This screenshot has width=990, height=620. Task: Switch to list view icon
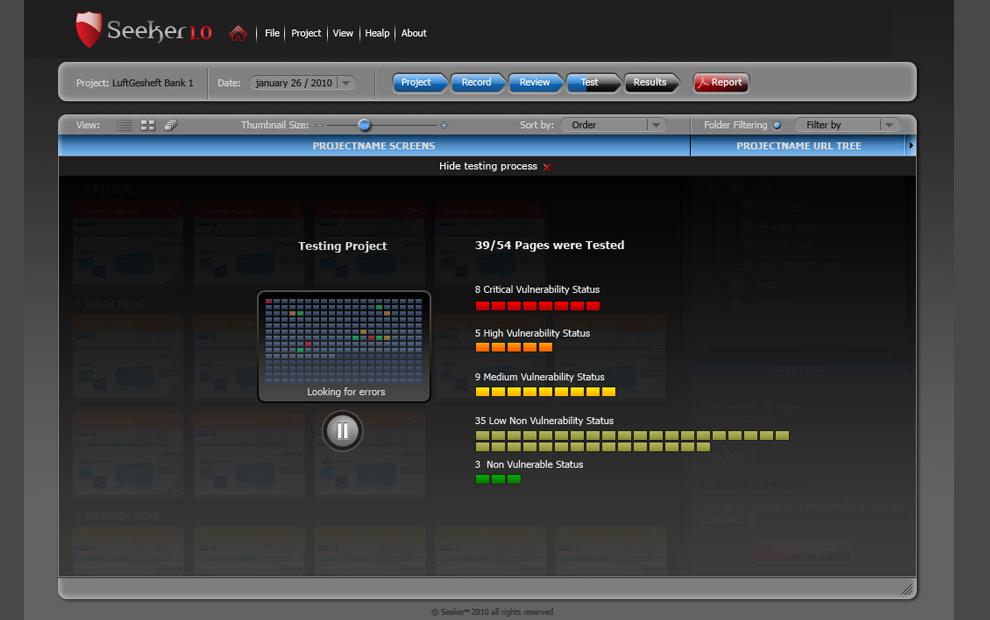pyautogui.click(x=124, y=125)
